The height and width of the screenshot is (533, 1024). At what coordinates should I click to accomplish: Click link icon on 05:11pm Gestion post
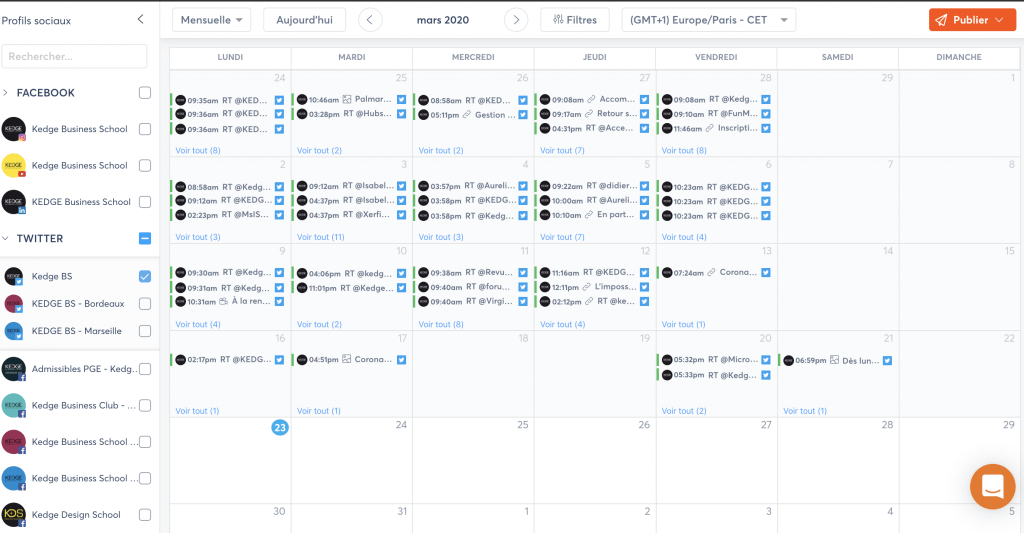pyautogui.click(x=467, y=115)
